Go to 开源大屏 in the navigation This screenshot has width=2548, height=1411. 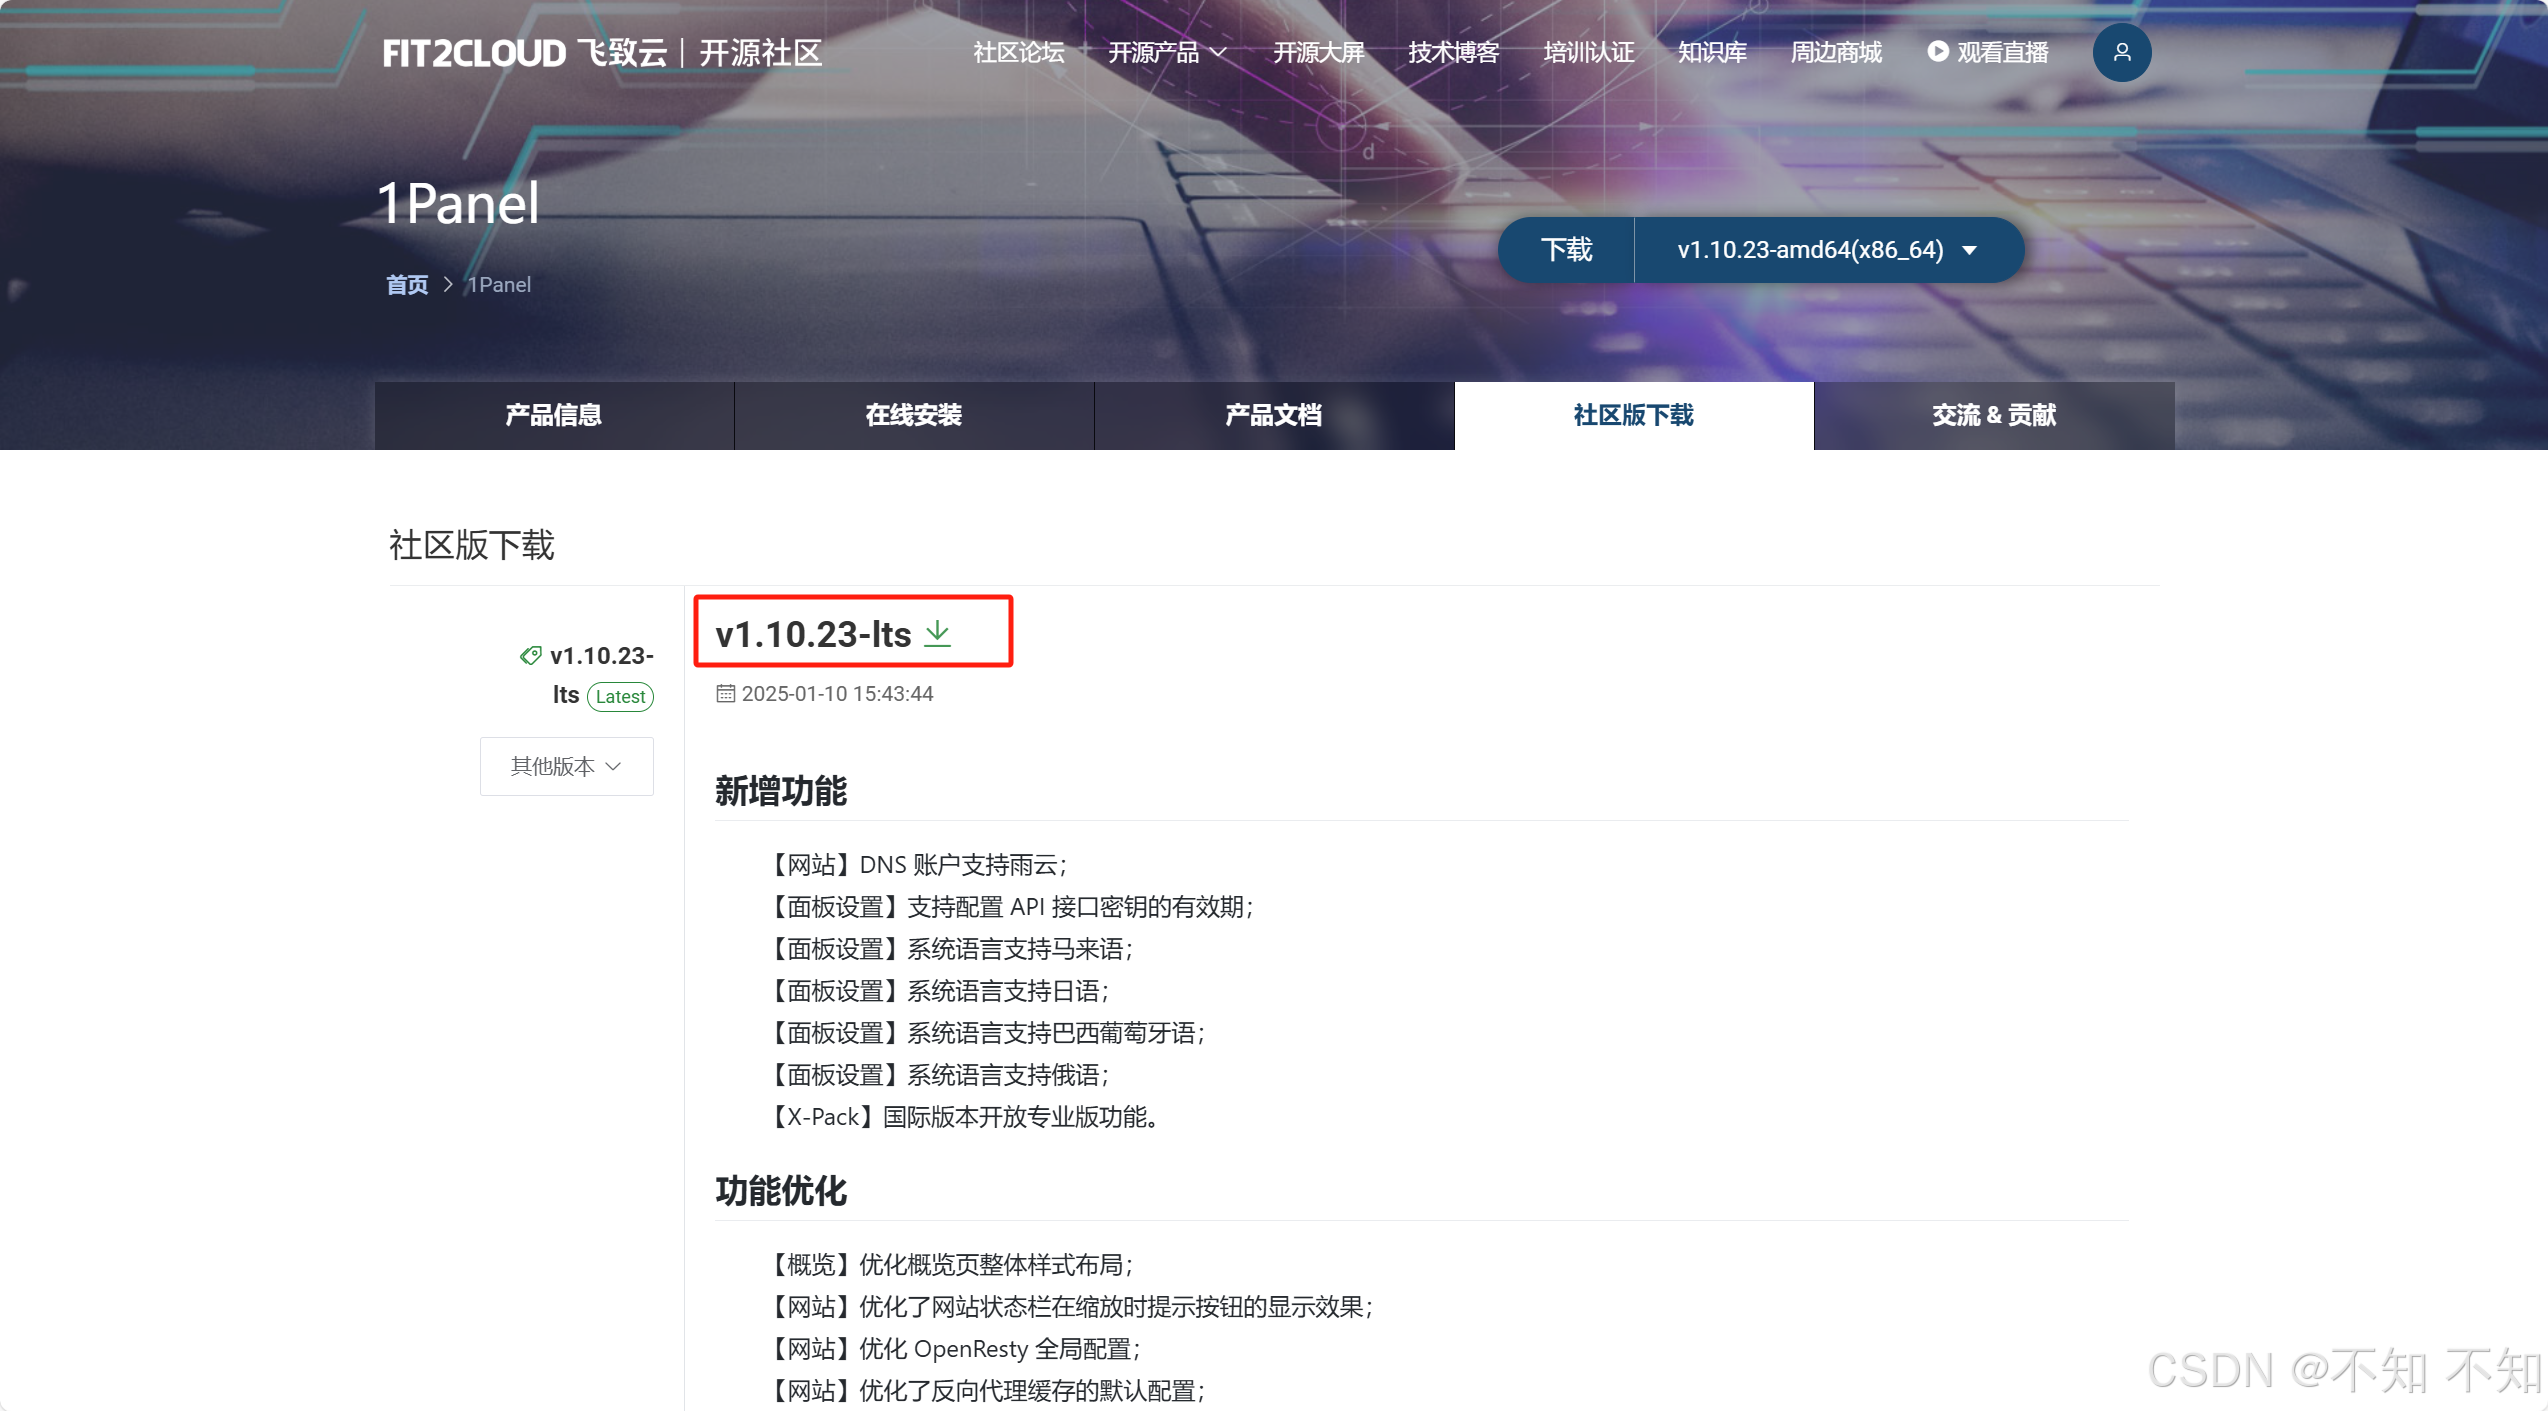point(1318,52)
